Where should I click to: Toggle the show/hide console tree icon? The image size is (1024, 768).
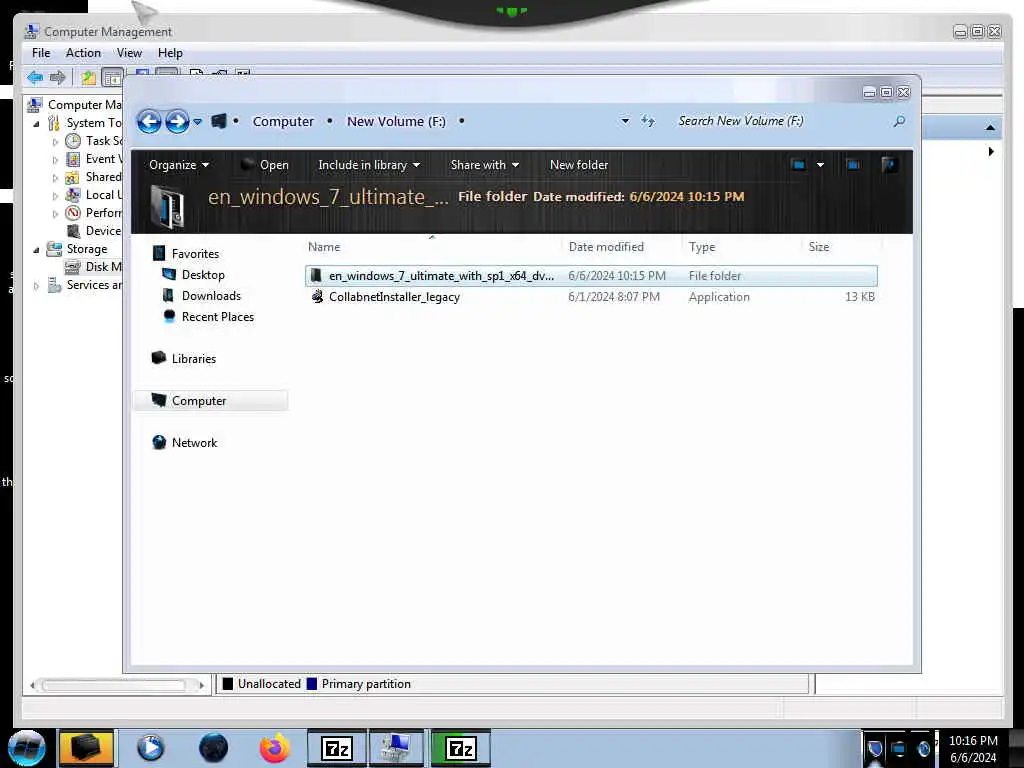coord(112,78)
